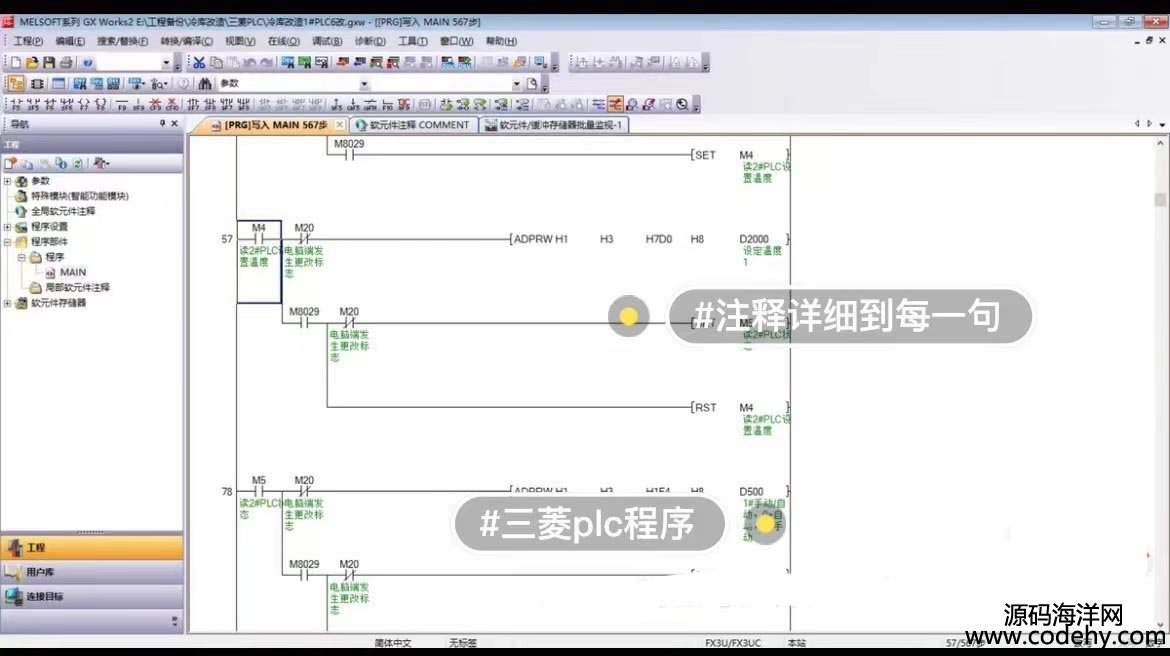Click the Open project folder icon
The image size is (1170, 656).
pos(32,63)
